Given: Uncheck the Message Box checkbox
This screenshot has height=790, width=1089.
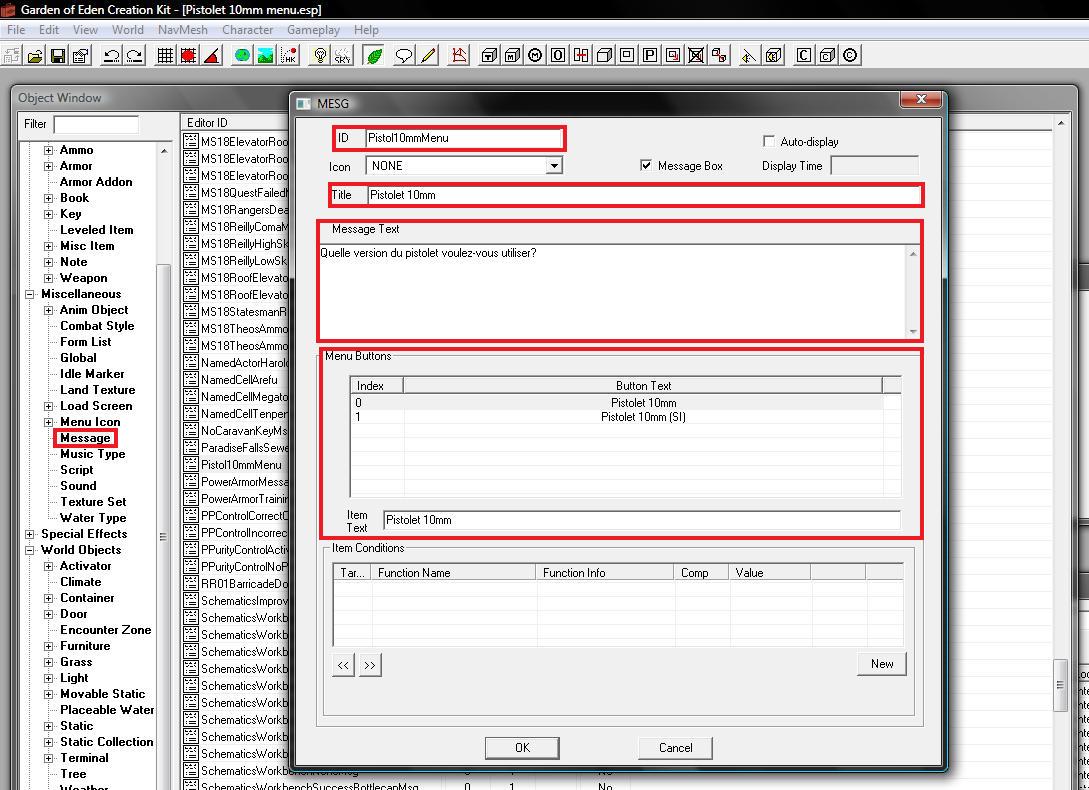Looking at the screenshot, I should [646, 165].
